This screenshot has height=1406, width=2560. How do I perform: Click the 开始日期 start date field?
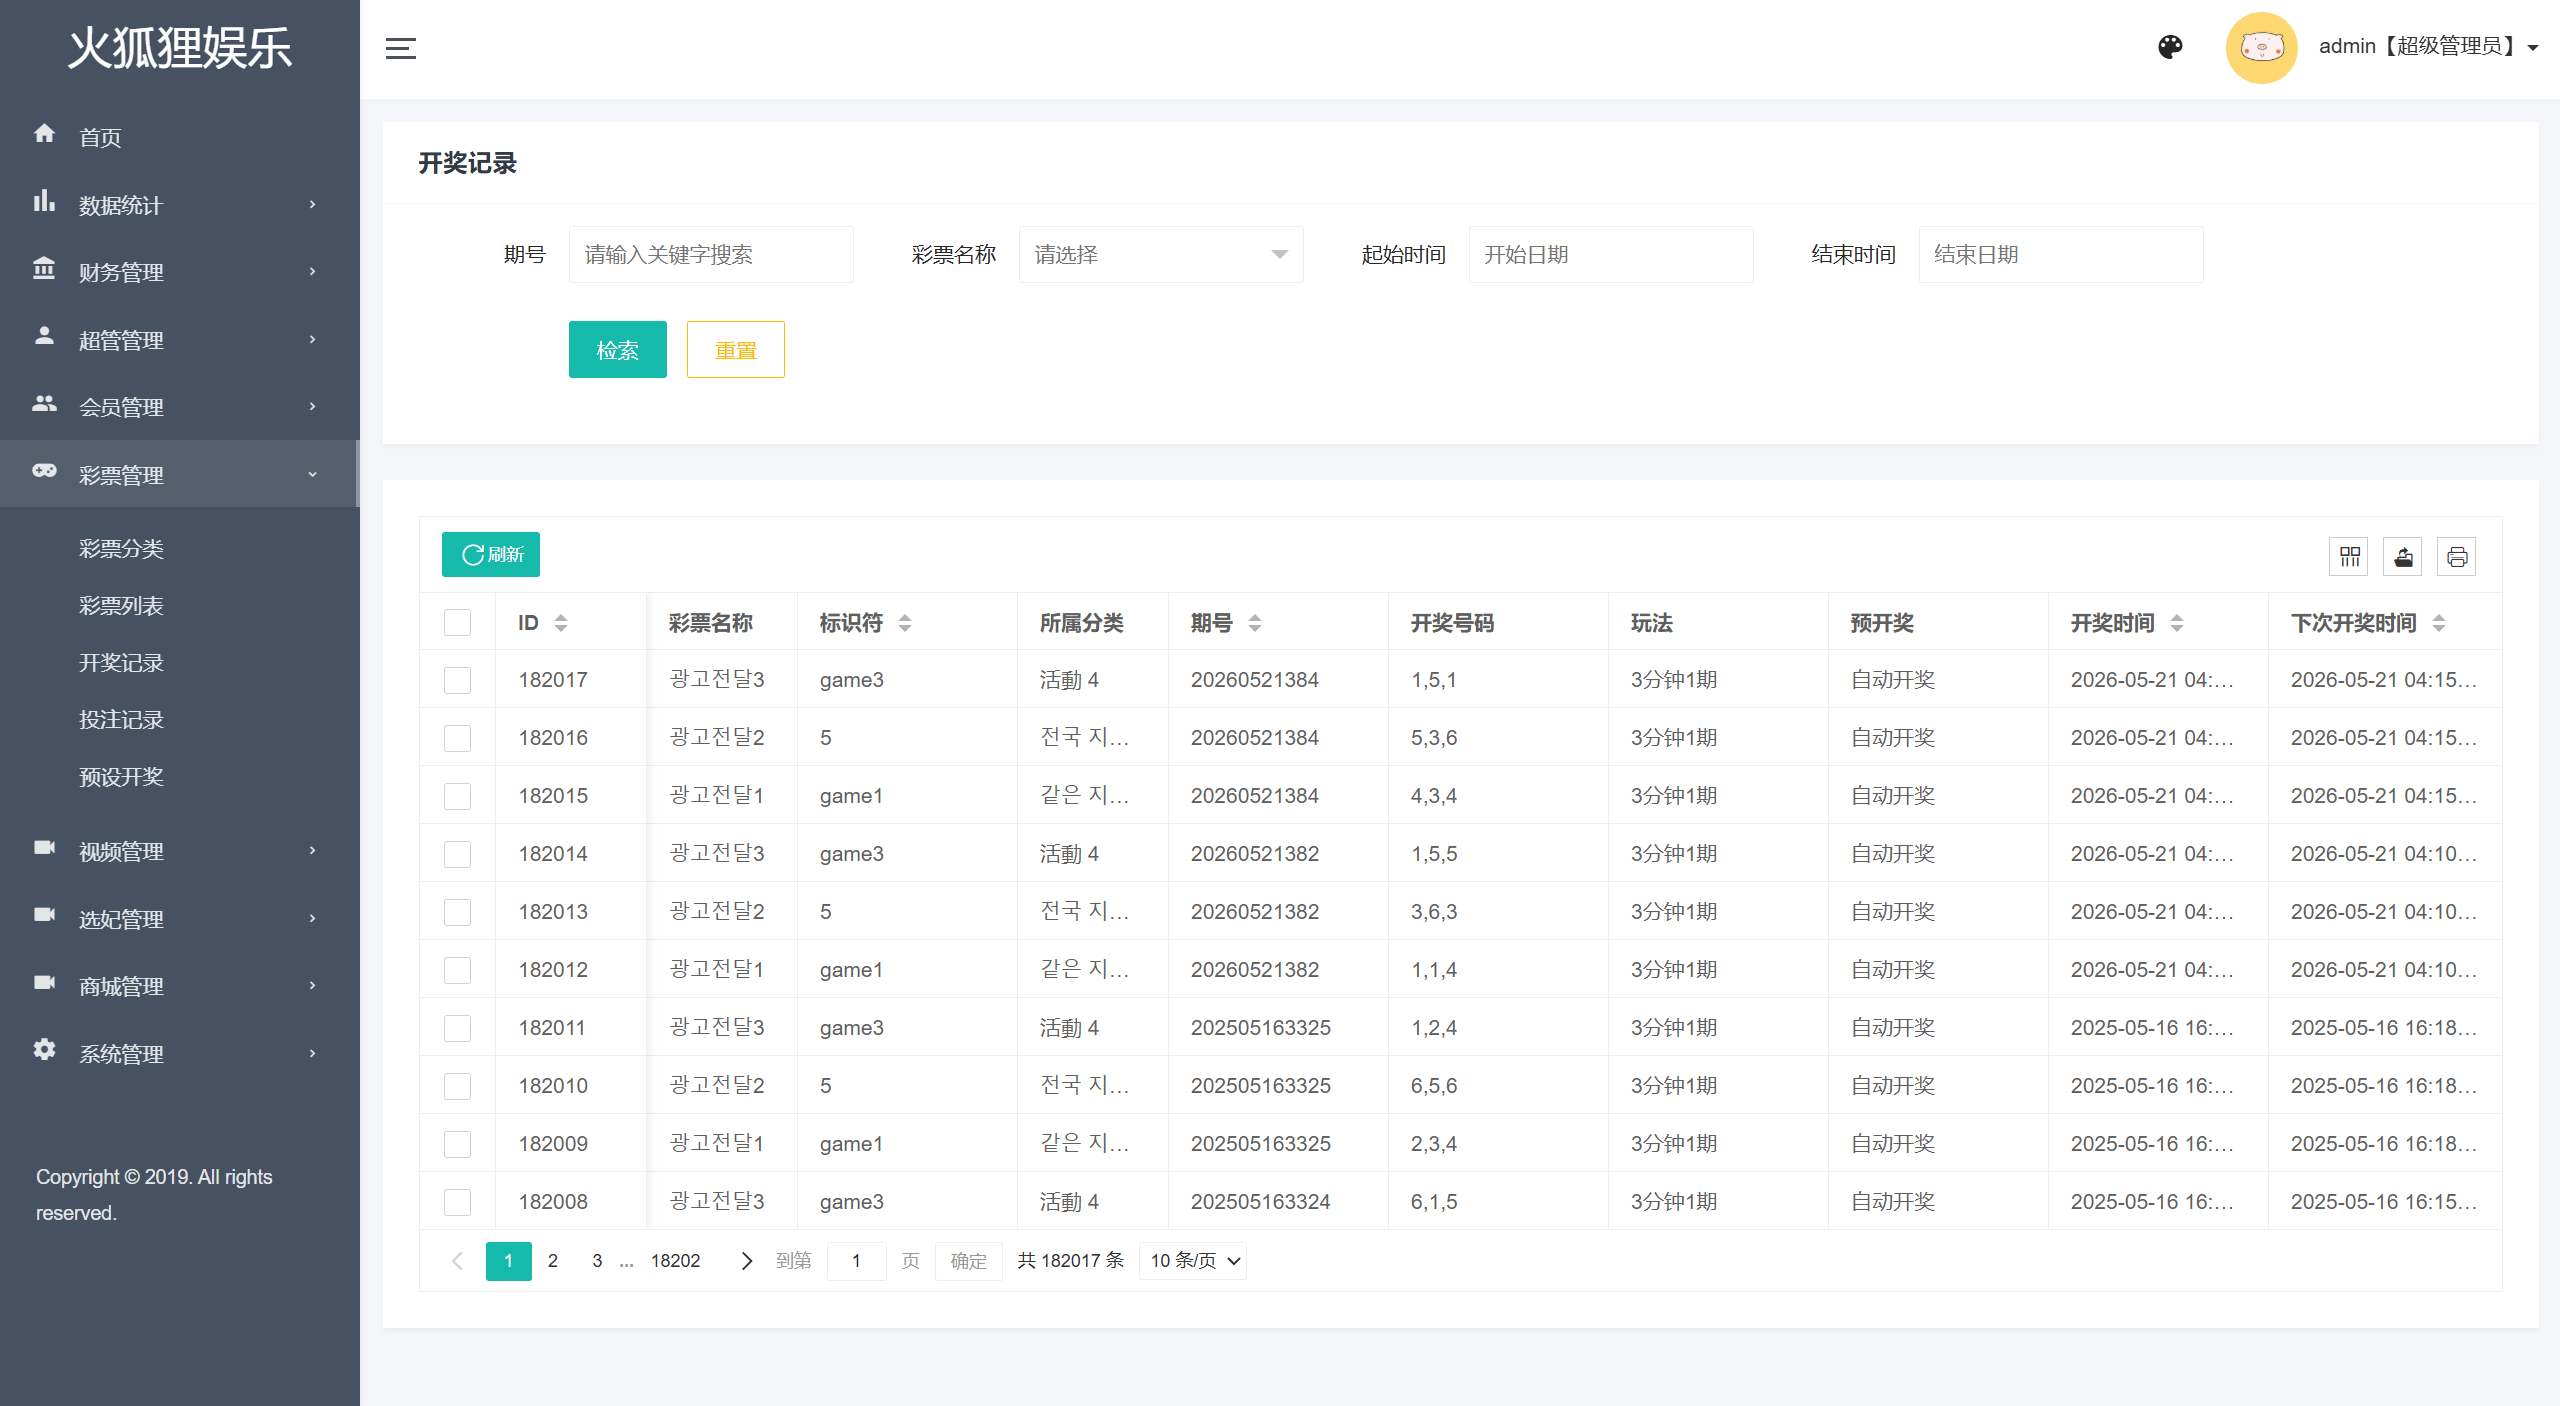[1610, 255]
